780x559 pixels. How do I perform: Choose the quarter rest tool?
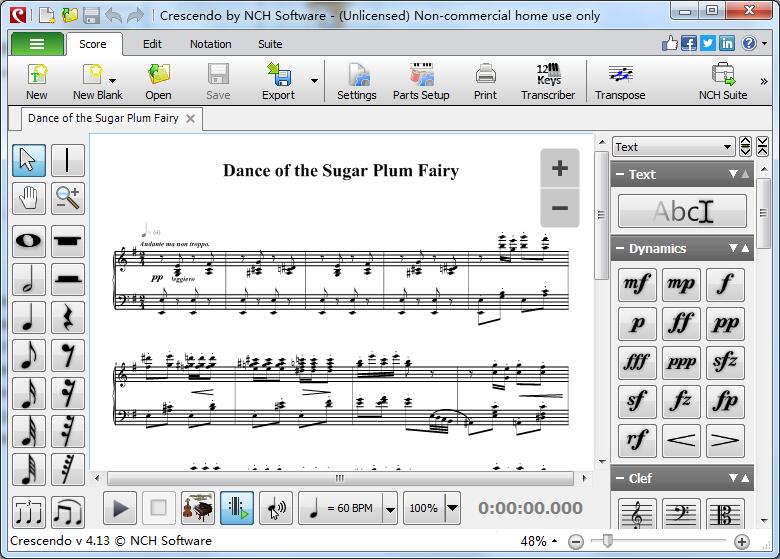point(68,317)
